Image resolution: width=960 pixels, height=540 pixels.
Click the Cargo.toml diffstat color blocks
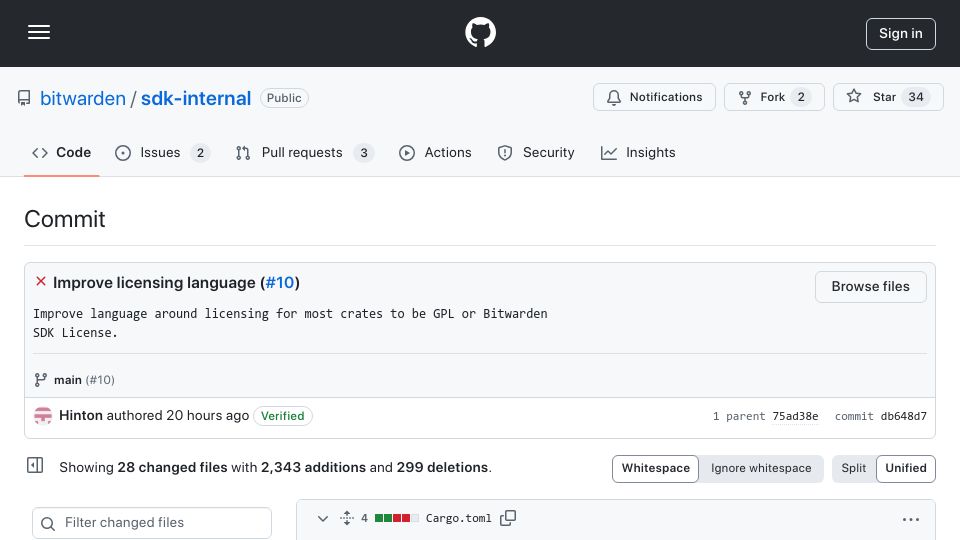tap(396, 518)
